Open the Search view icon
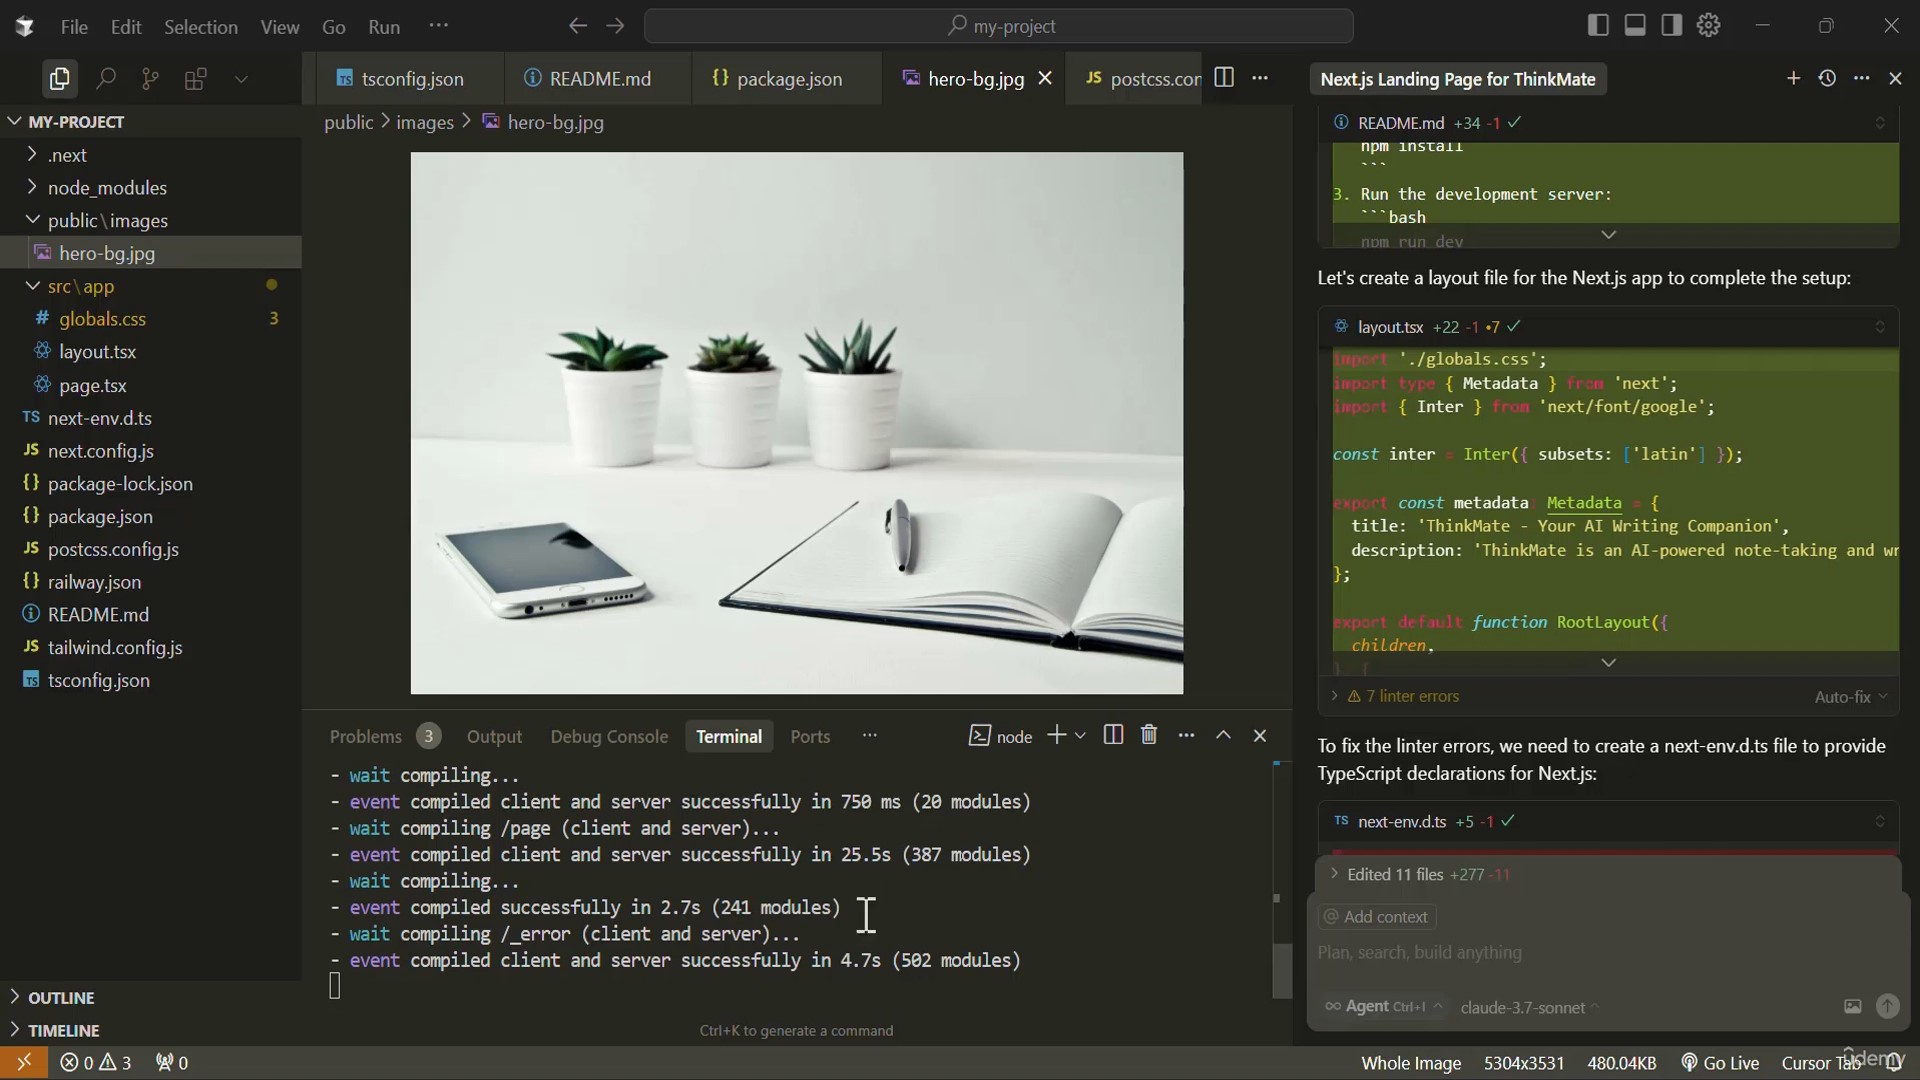This screenshot has width=1920, height=1080. coord(105,78)
